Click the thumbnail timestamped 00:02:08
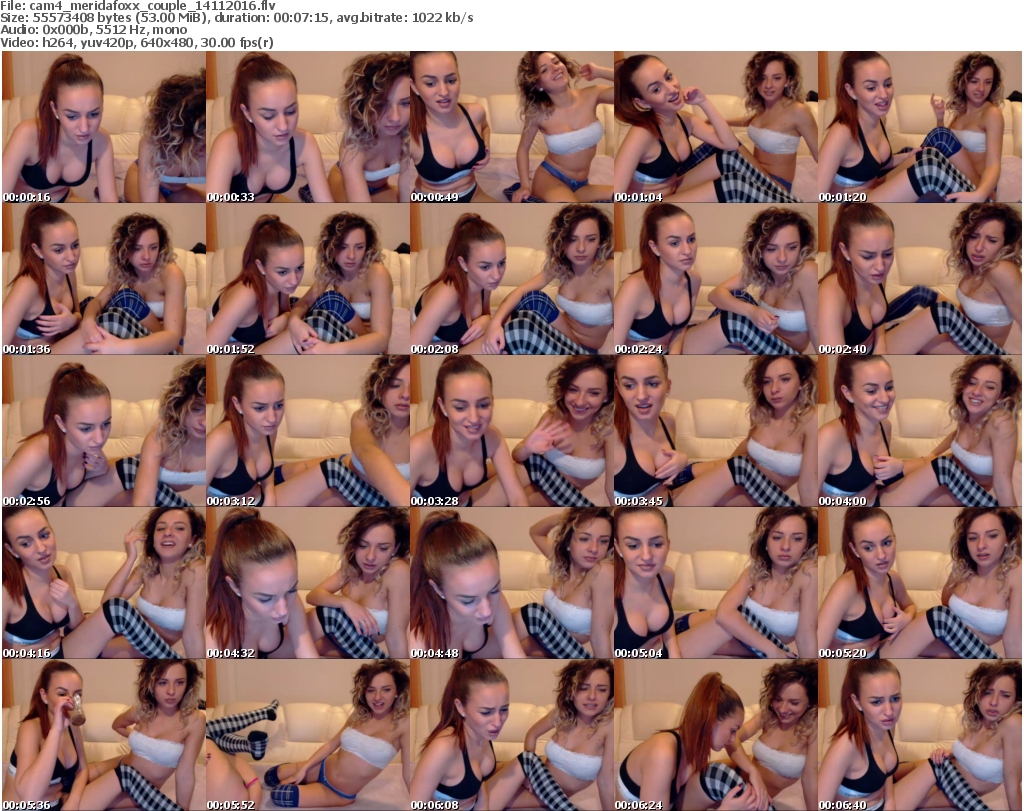1024x811 pixels. click(511, 280)
